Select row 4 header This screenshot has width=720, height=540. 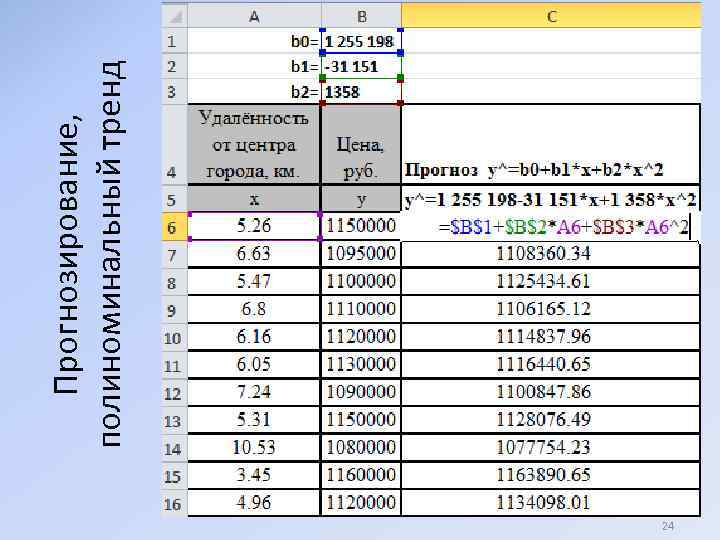(x=174, y=145)
